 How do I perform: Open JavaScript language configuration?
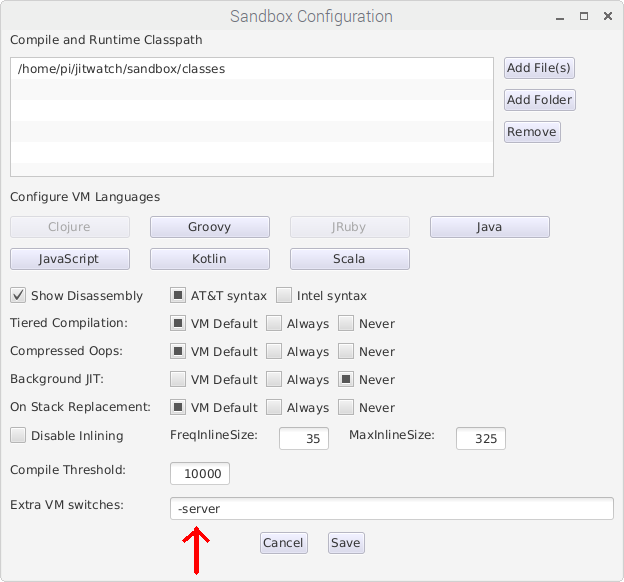(70, 259)
